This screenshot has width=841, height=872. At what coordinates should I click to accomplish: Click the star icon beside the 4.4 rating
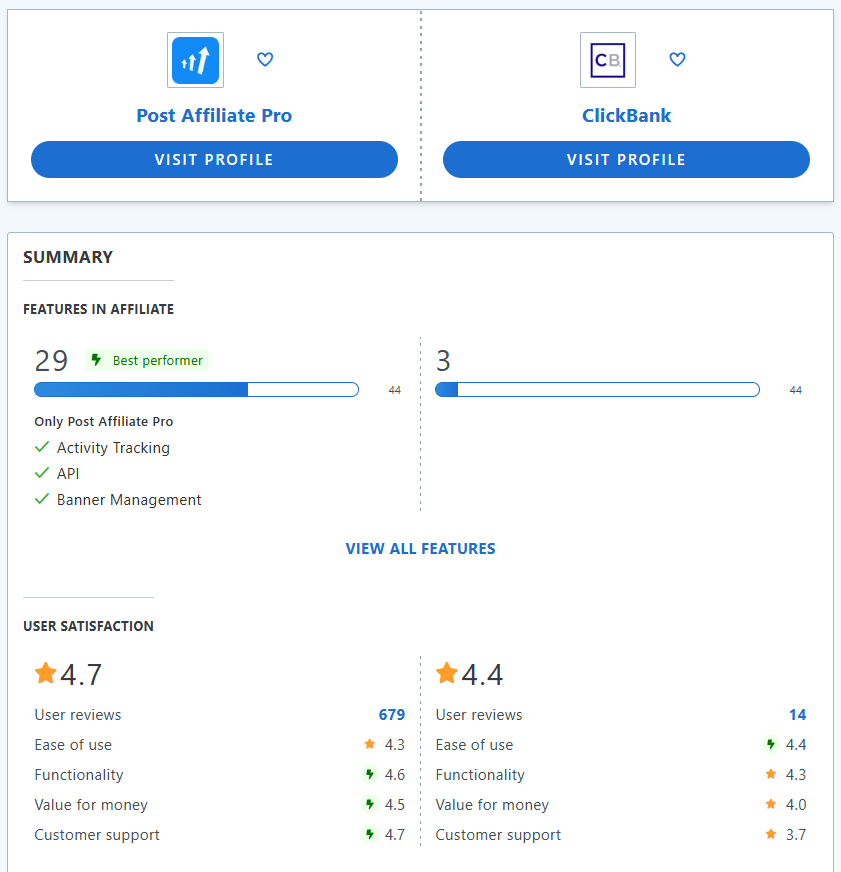[447, 673]
